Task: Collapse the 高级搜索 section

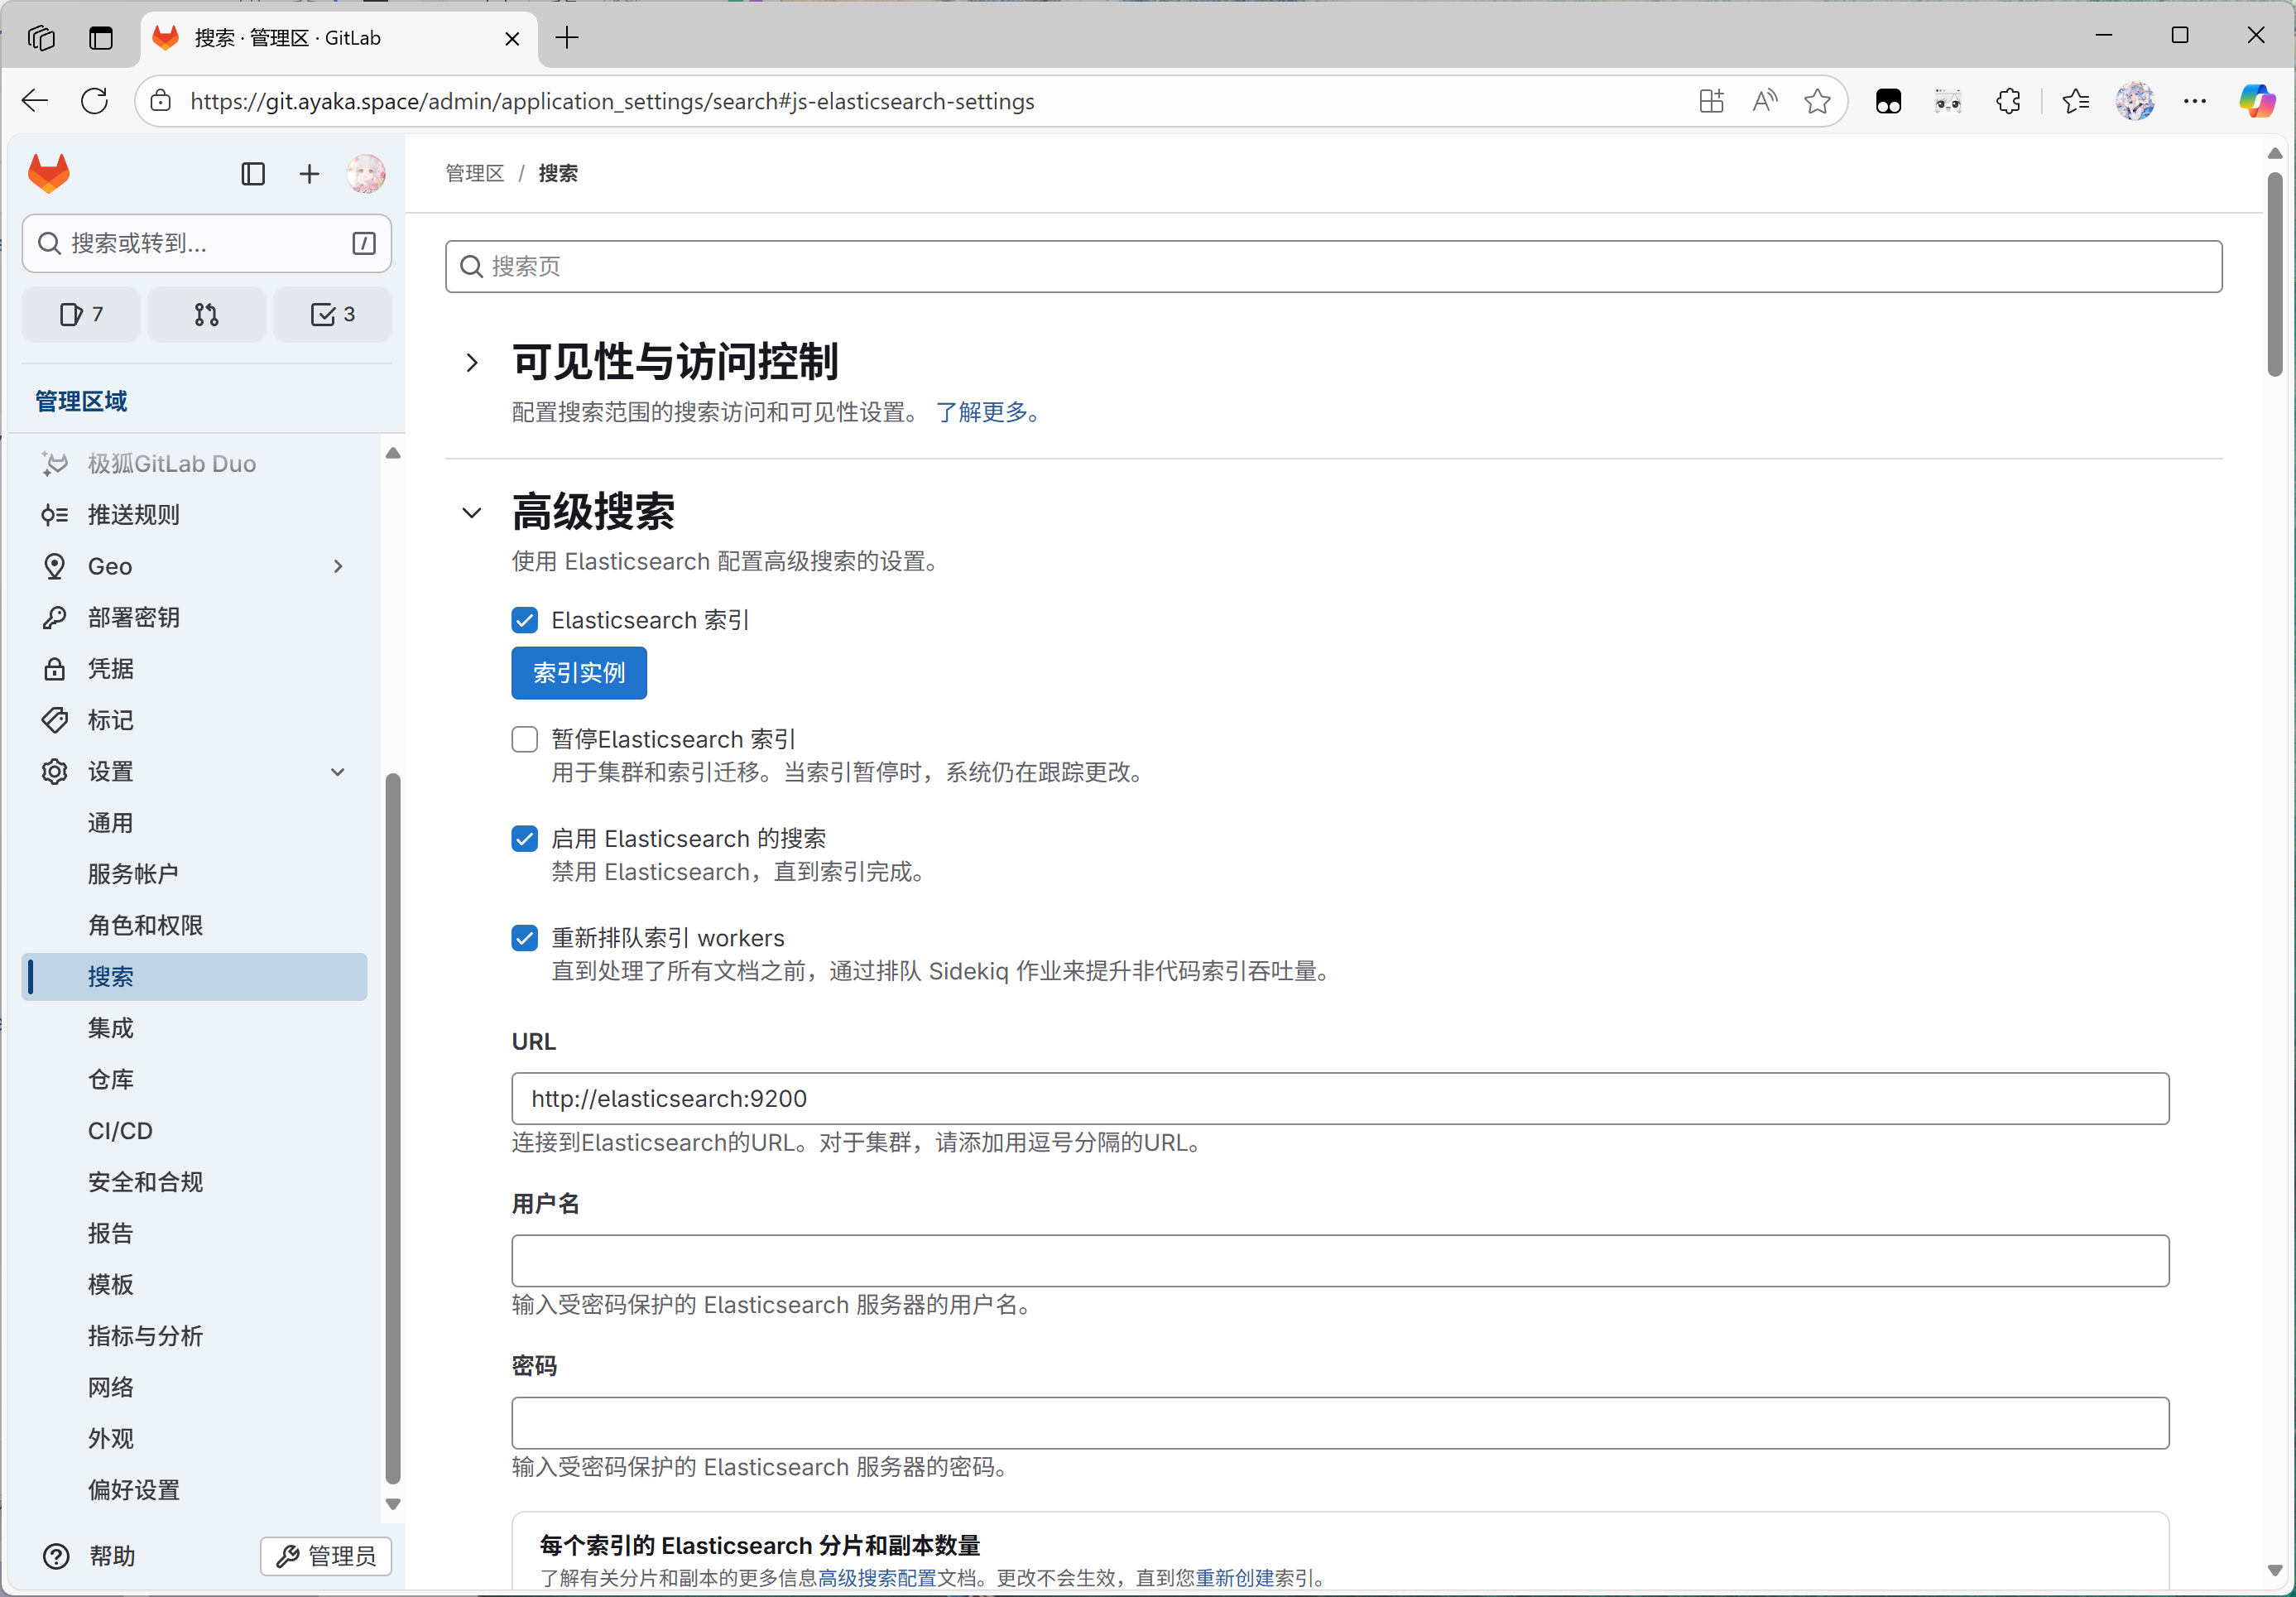Action: coord(471,513)
